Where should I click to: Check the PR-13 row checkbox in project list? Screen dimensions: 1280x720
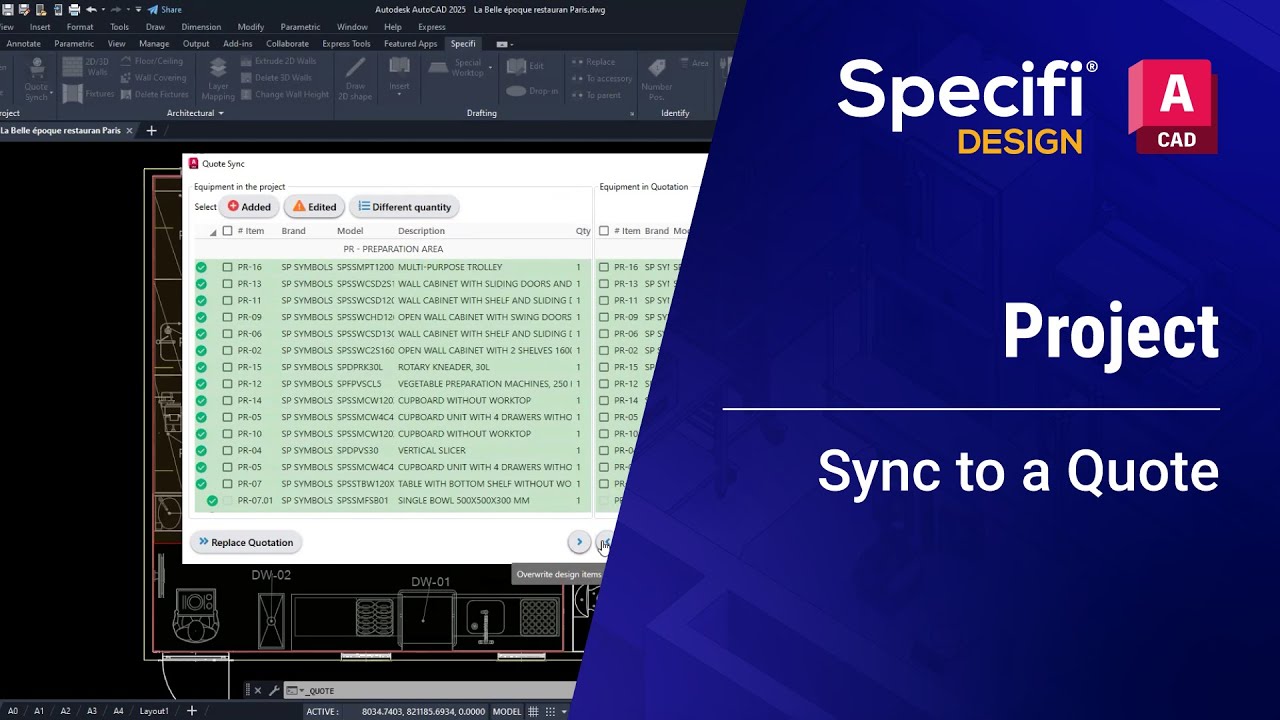[227, 284]
